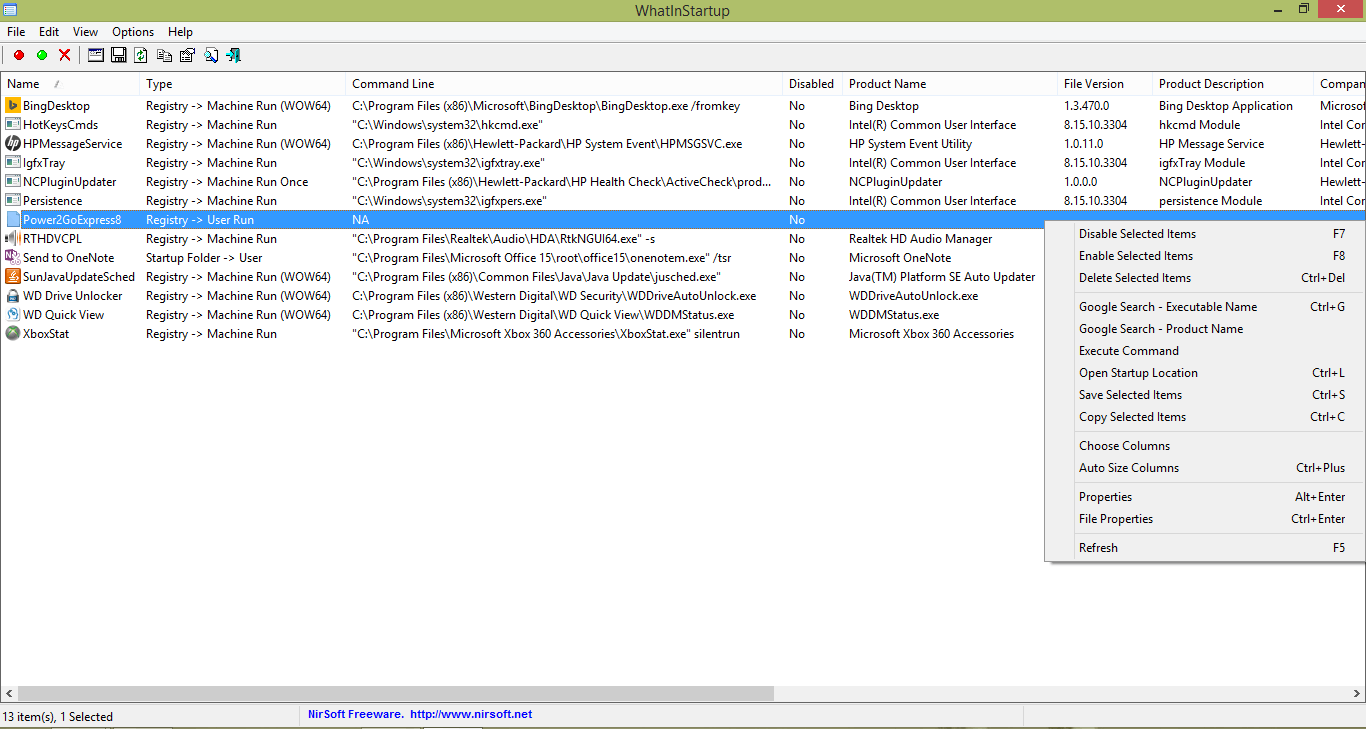Click the horizontal scrollbar left arrow

click(x=9, y=693)
